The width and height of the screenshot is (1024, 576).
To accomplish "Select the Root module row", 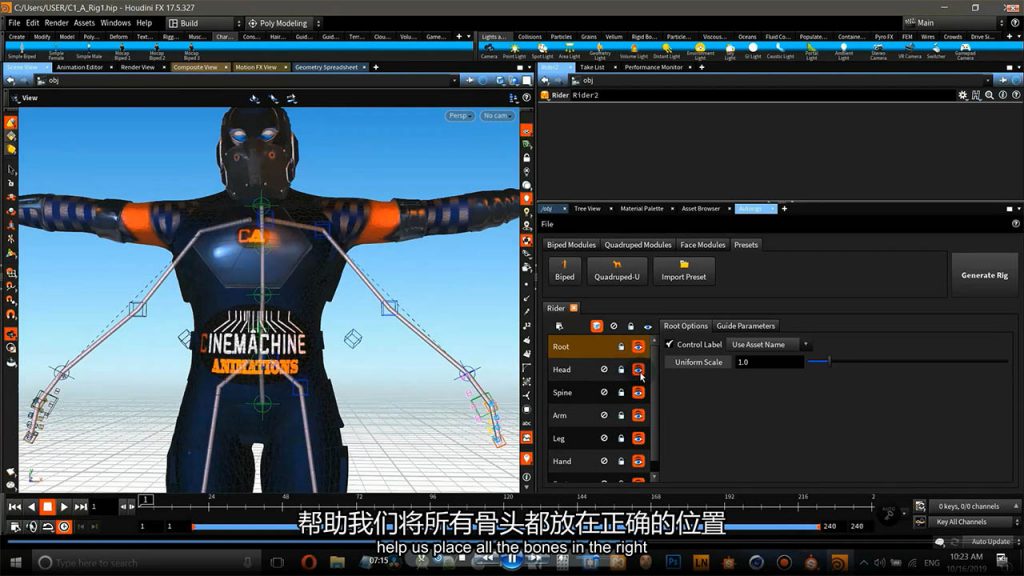I will point(599,347).
